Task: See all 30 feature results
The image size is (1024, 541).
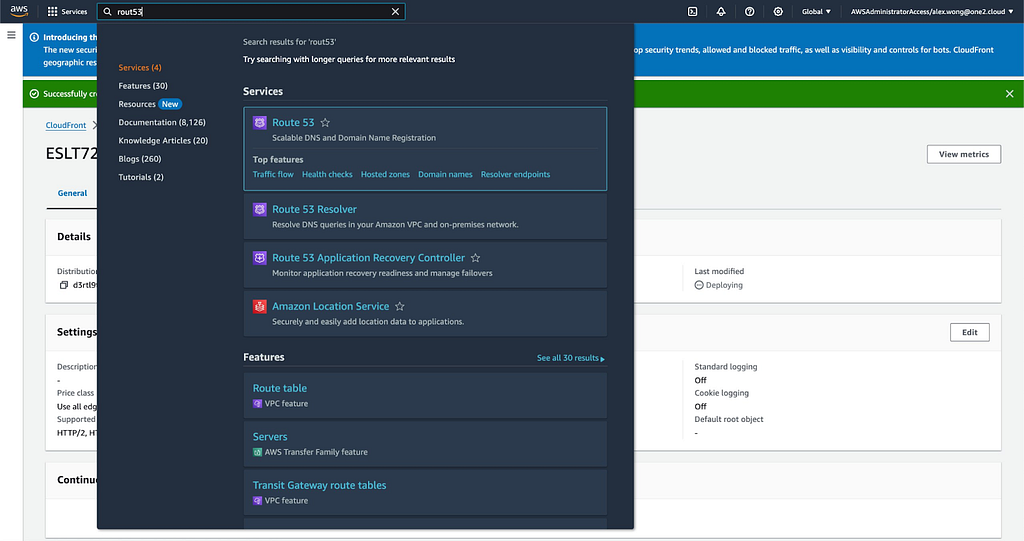Action: pyautogui.click(x=571, y=358)
